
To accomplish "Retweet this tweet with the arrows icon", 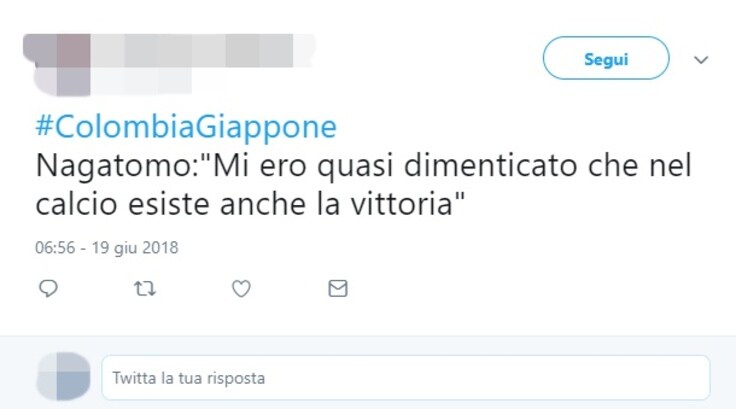I will [x=145, y=288].
